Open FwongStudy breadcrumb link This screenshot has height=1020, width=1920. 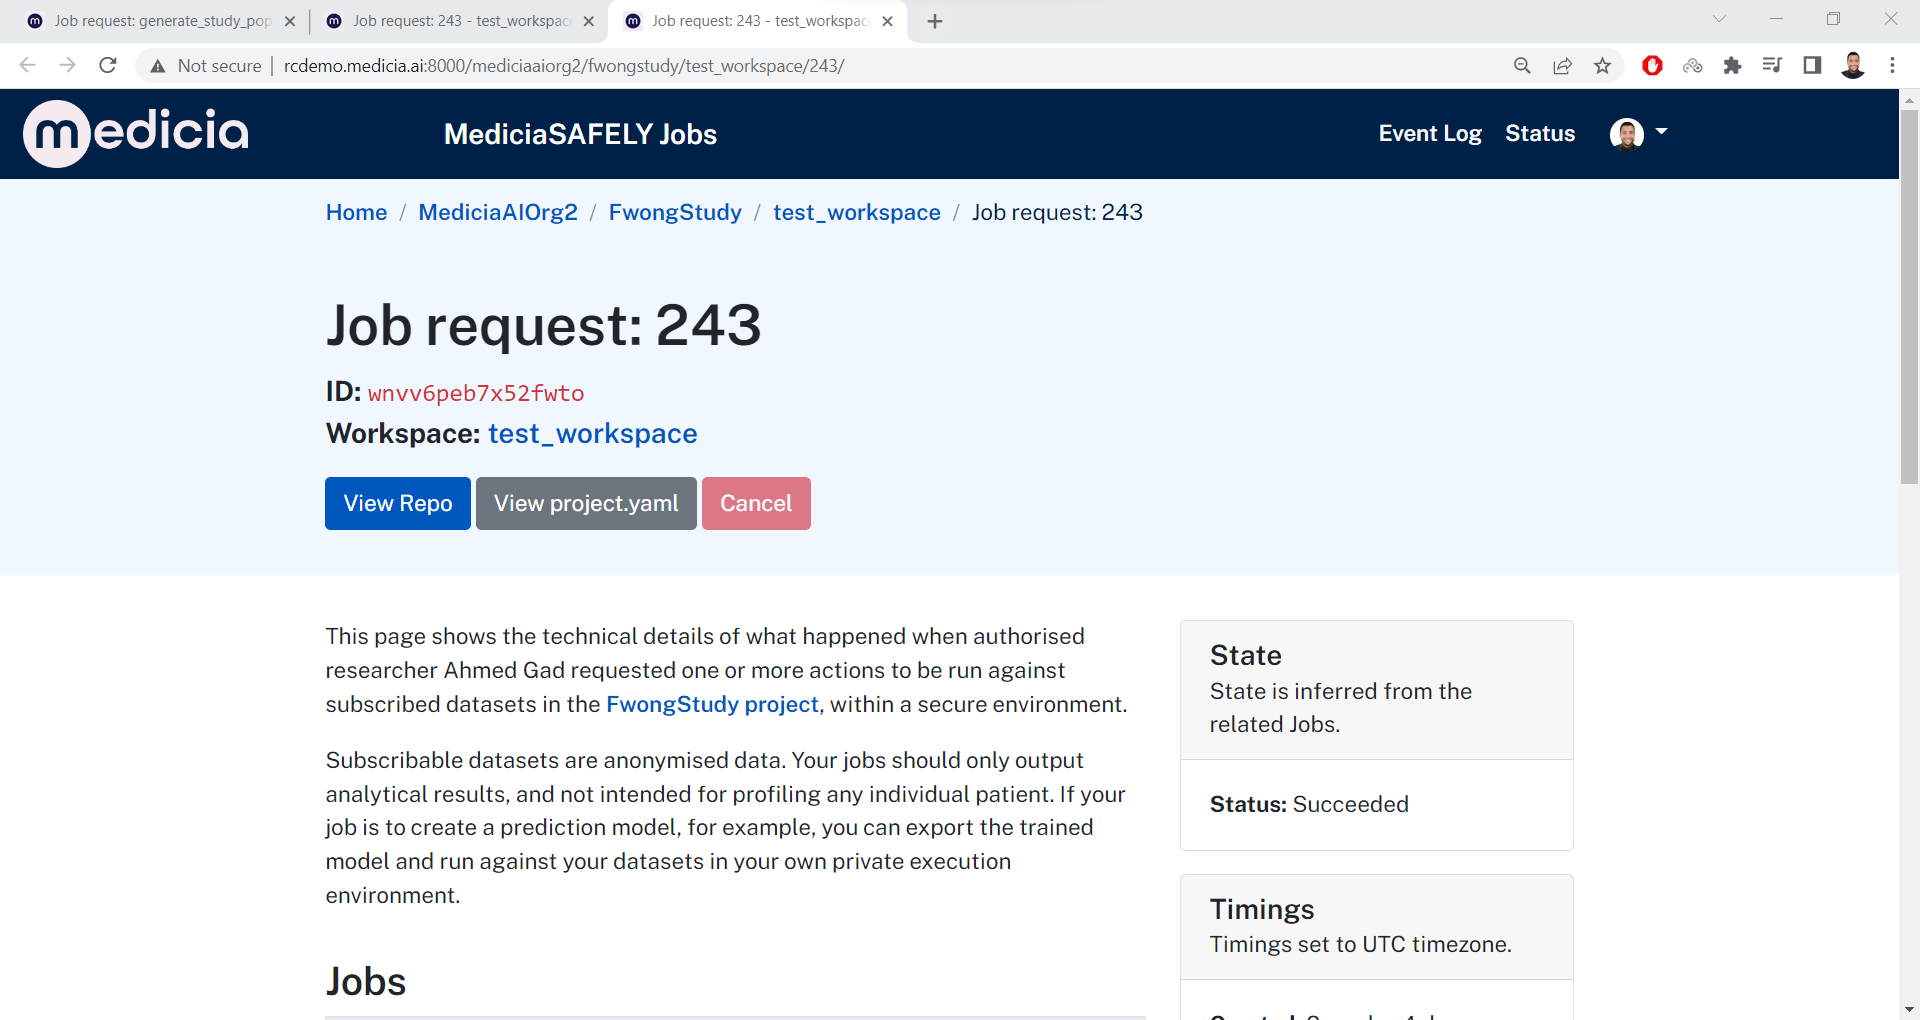pos(675,212)
